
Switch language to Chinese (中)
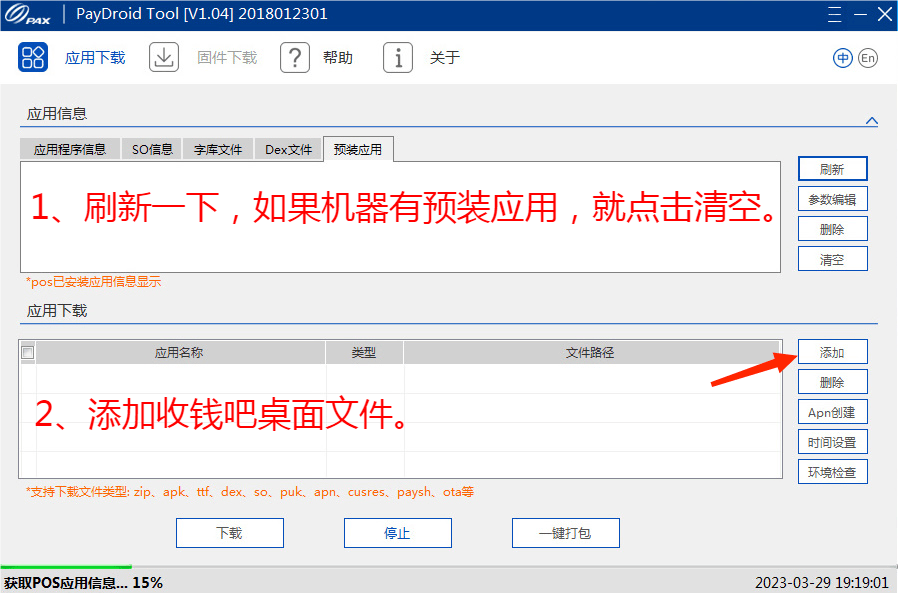click(x=842, y=58)
